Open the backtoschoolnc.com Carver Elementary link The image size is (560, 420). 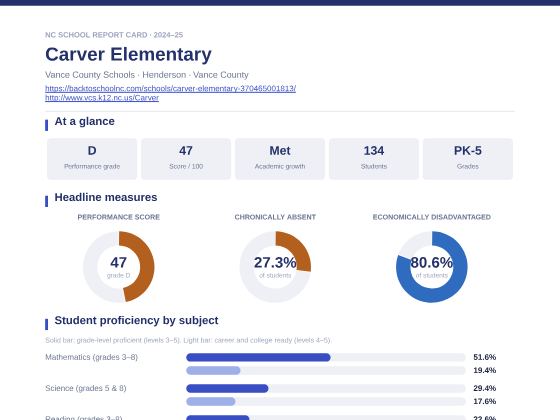[170, 88]
